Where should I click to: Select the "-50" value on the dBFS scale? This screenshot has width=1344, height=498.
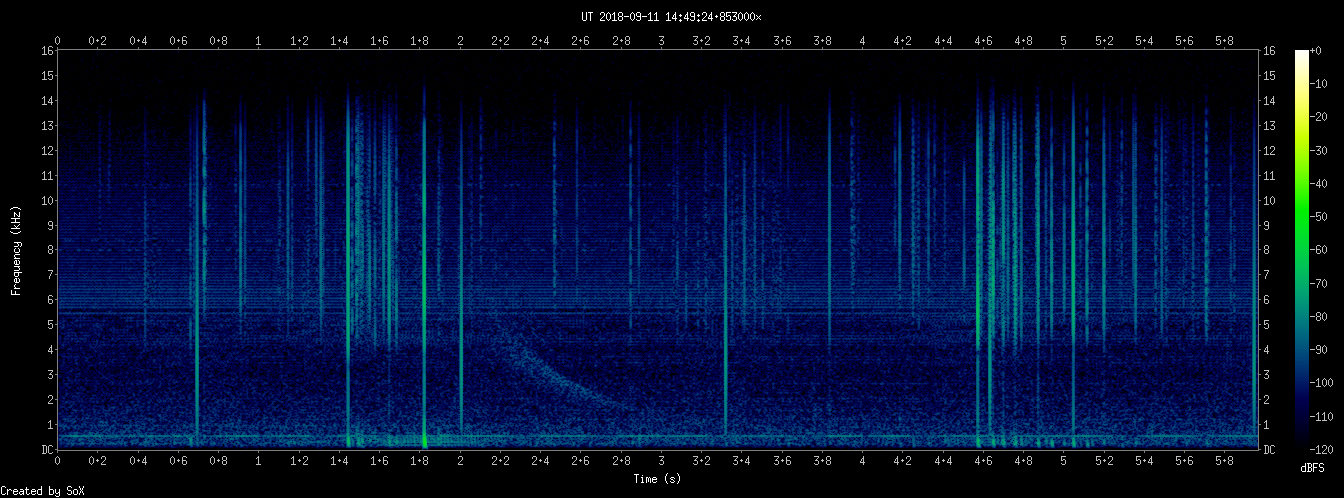(1320, 217)
